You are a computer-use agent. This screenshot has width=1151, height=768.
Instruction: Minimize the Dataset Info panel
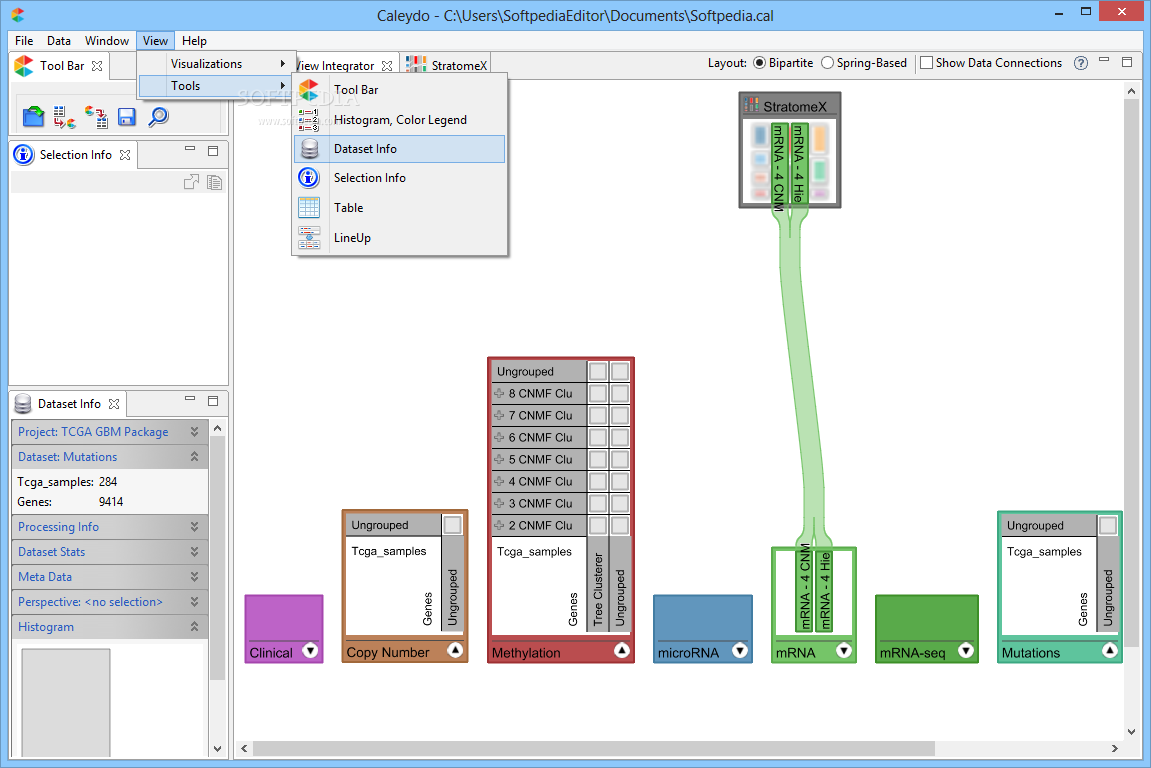[190, 399]
